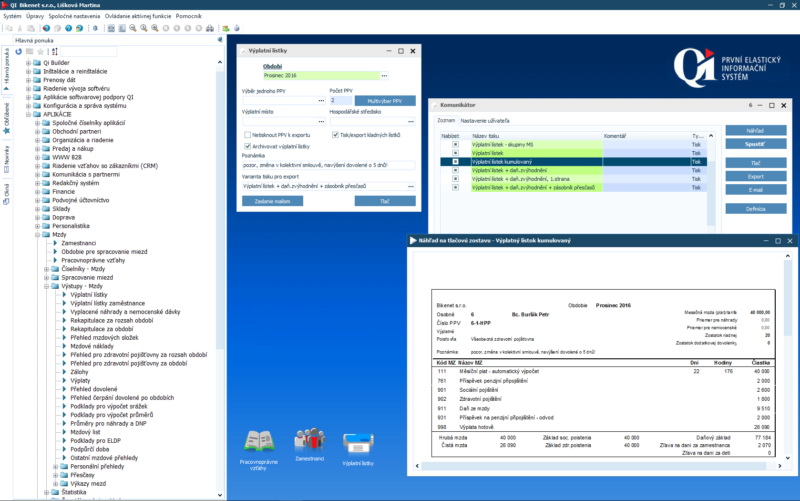Open the Úpravy menu
This screenshot has width=800, height=501.
35,16
